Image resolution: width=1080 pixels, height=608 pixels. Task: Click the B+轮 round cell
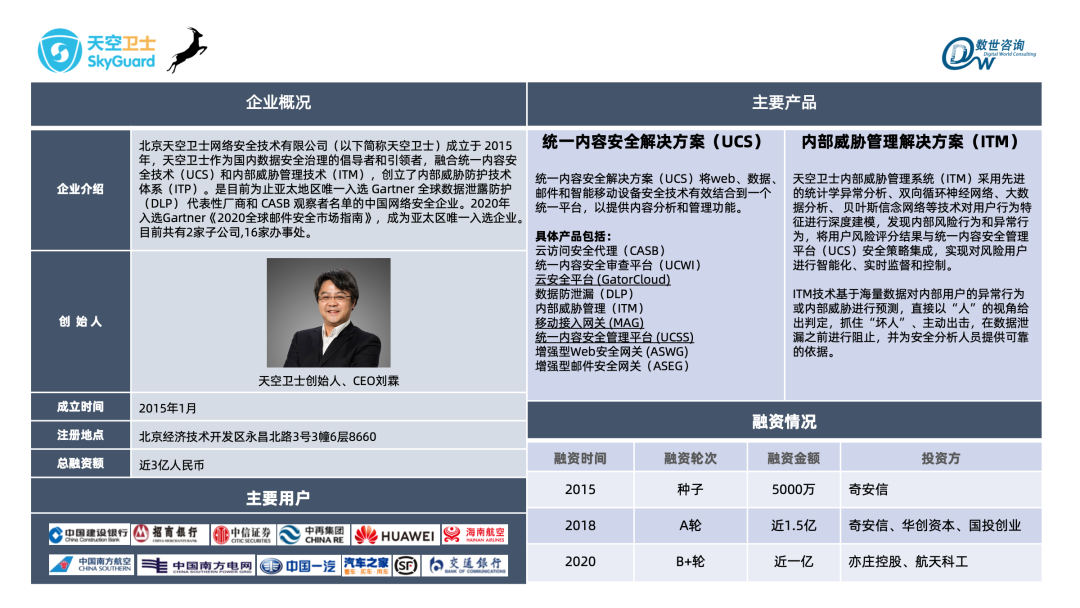690,562
